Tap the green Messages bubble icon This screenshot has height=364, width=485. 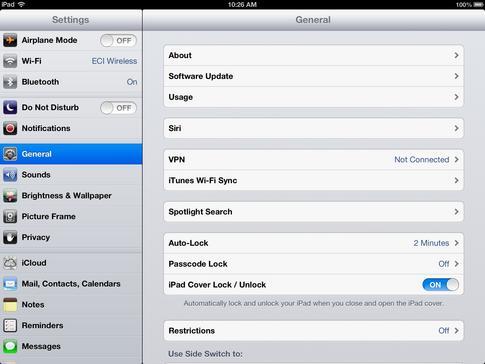(10, 346)
